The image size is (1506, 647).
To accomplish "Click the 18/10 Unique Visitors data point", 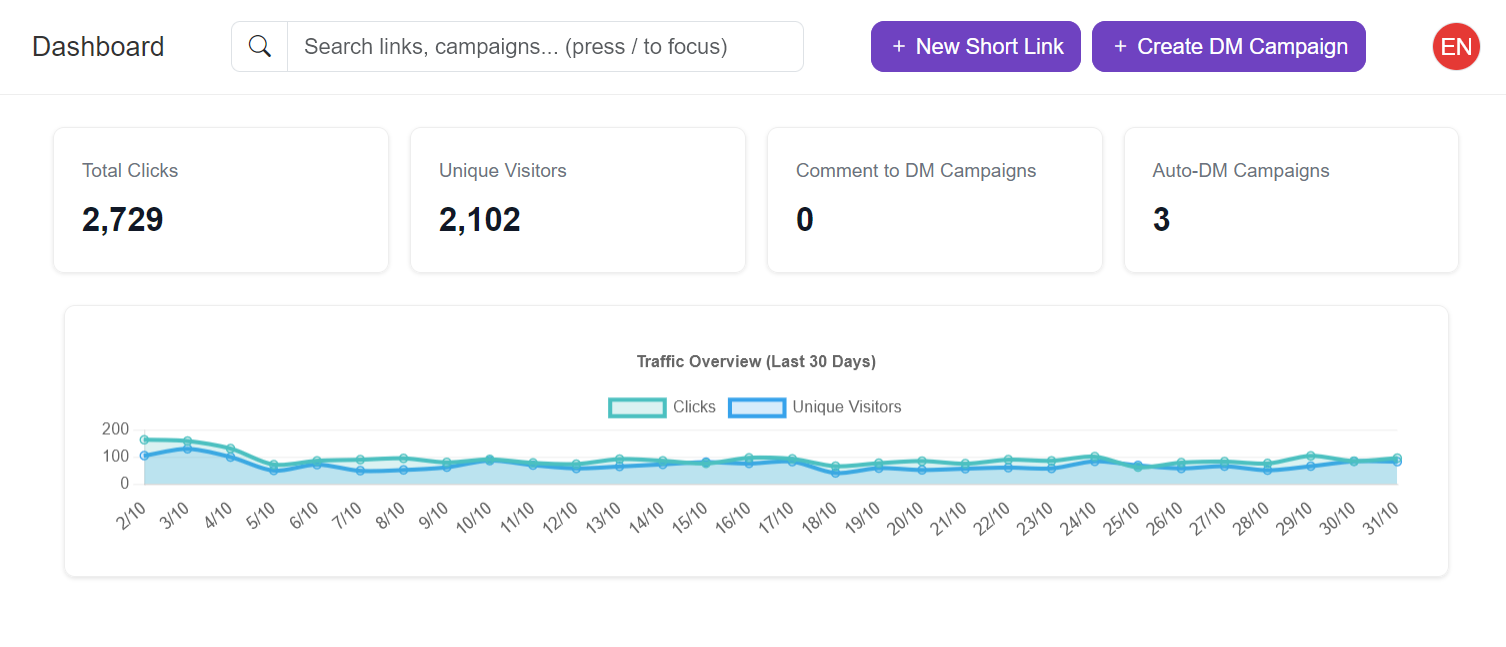I will pyautogui.click(x=835, y=473).
